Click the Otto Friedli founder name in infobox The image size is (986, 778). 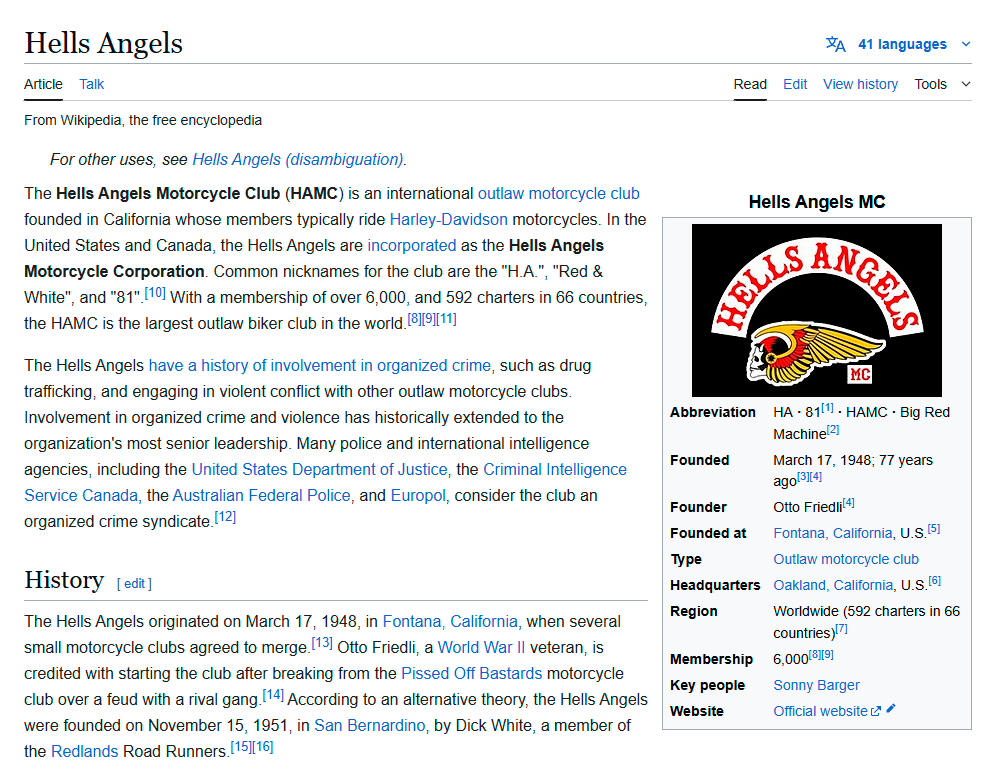tap(807, 508)
